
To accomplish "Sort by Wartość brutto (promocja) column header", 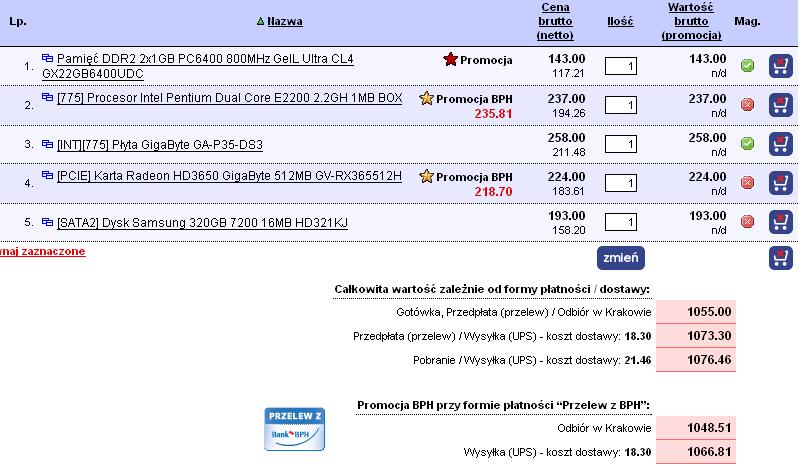I will click(x=691, y=21).
